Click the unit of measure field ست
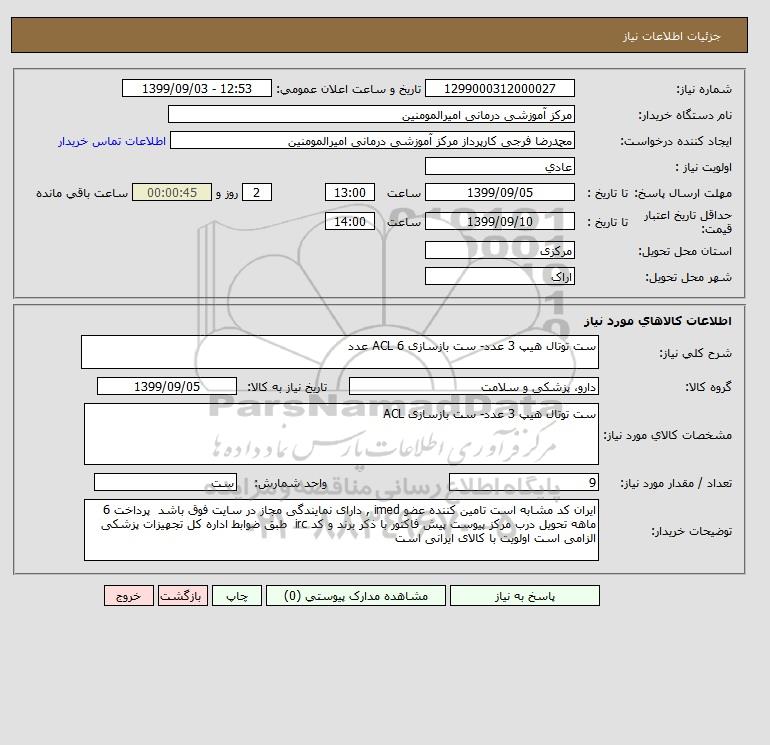This screenshot has width=770, height=745. pos(165,483)
